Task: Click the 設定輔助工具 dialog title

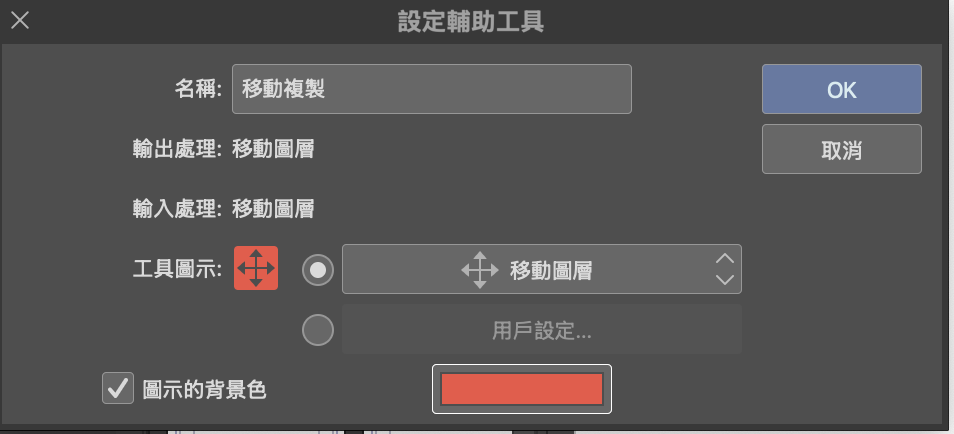Action: click(x=470, y=22)
